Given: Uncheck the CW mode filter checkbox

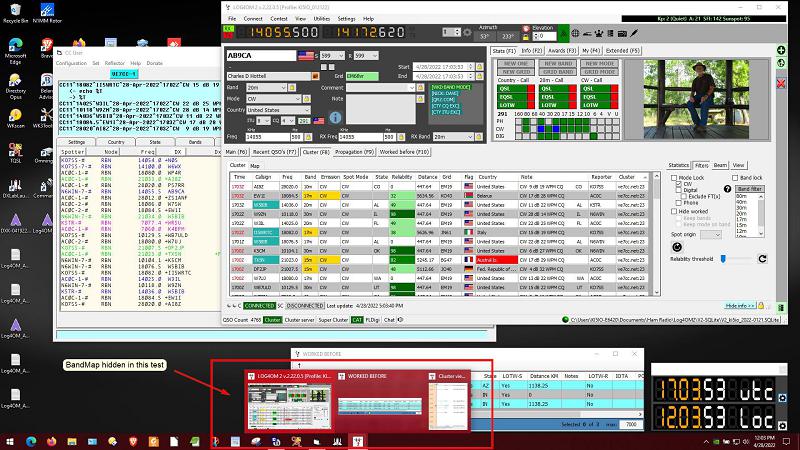Looking at the screenshot, I should pos(679,184).
